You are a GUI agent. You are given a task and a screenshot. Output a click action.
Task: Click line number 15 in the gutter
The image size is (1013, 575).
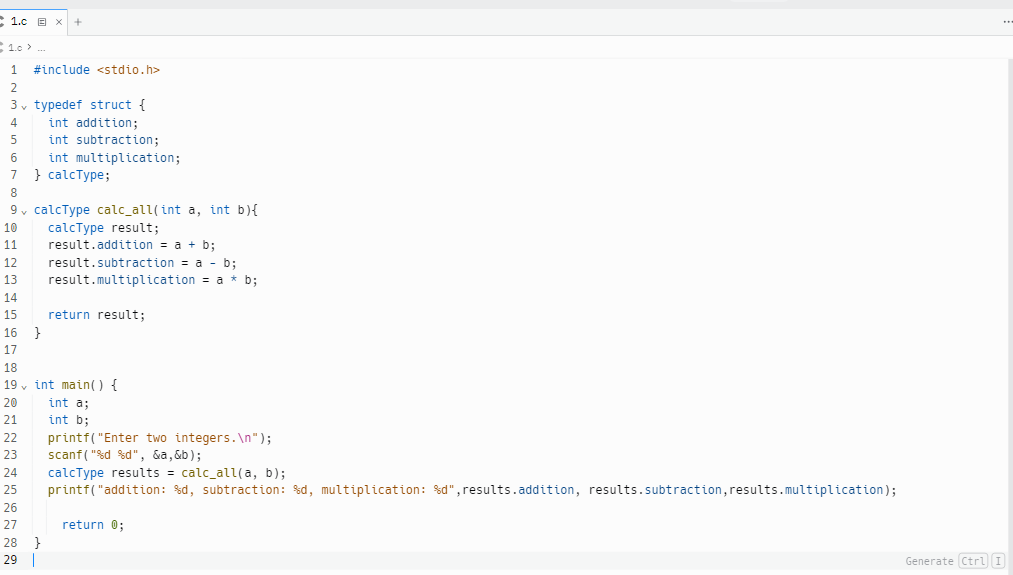pos(10,315)
